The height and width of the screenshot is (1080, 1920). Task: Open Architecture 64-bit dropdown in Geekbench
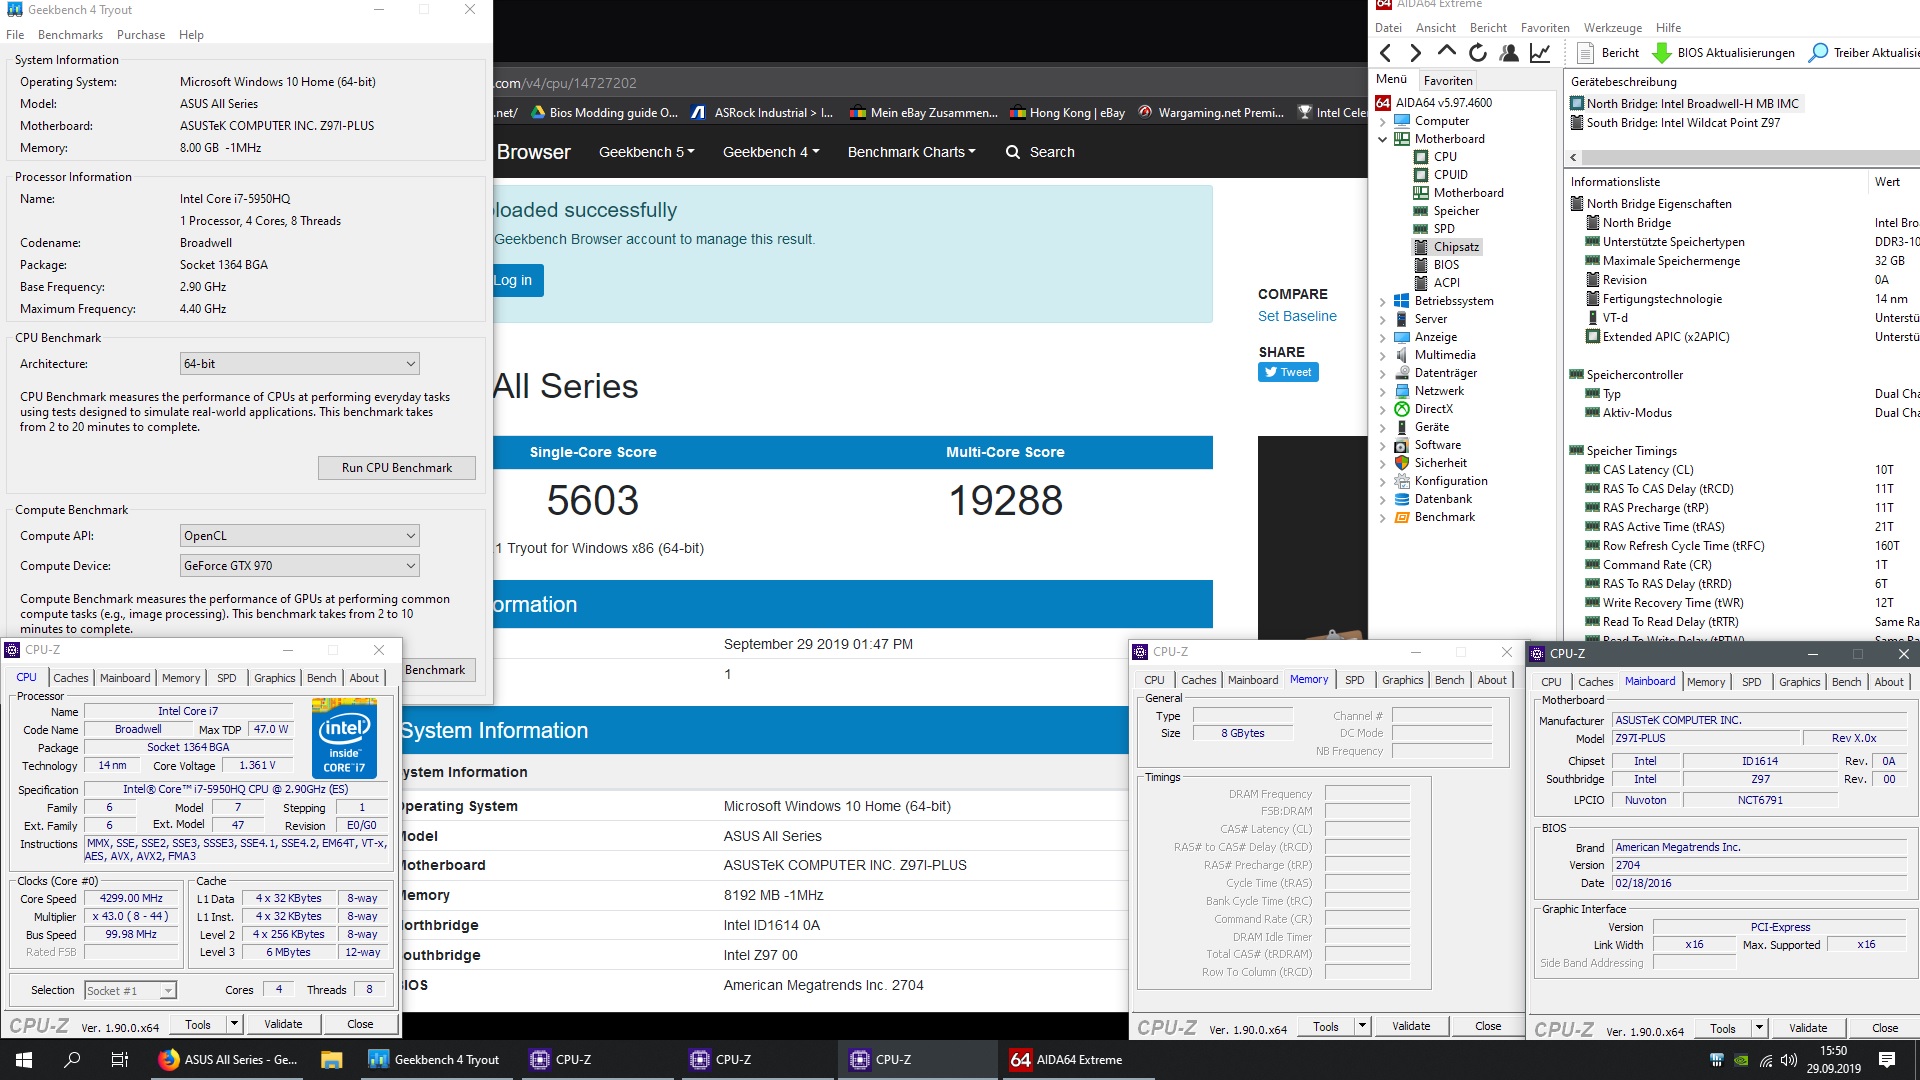[299, 364]
